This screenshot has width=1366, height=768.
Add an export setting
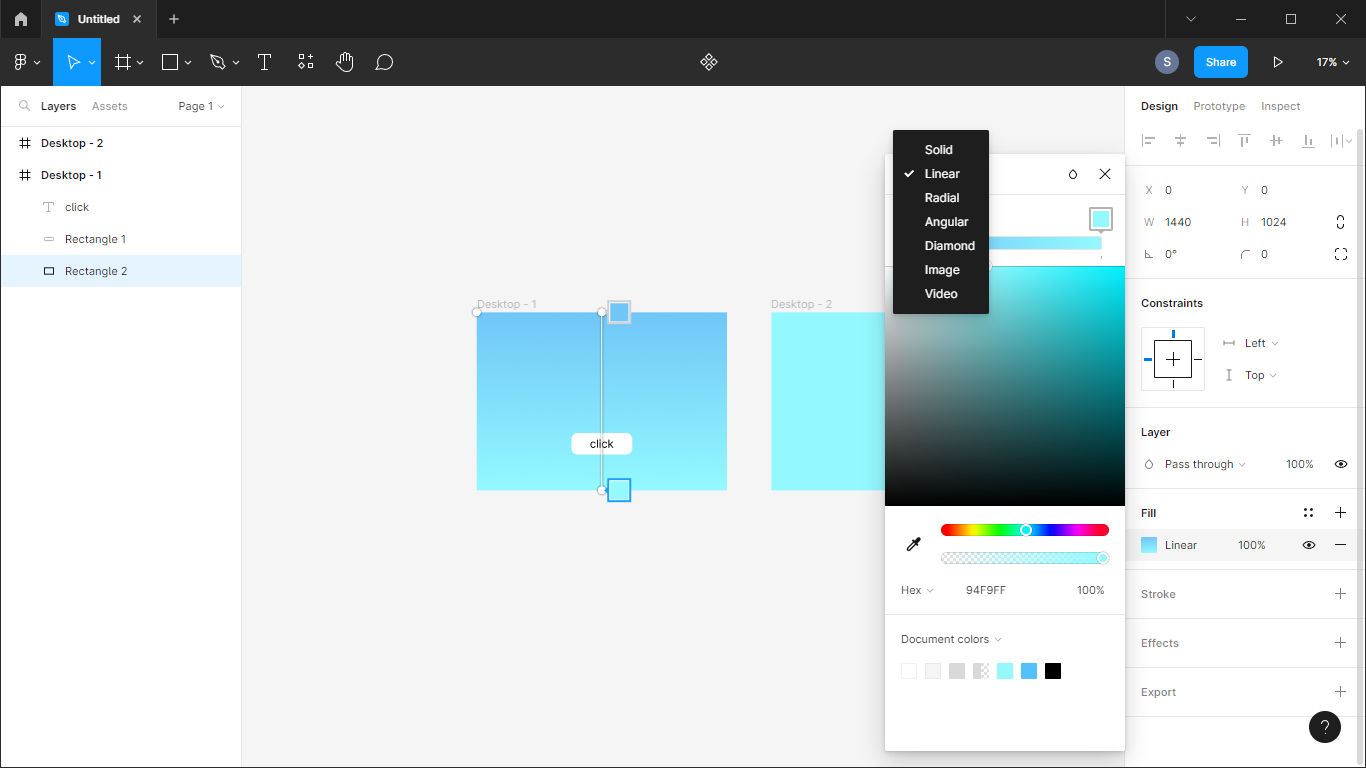1341,692
